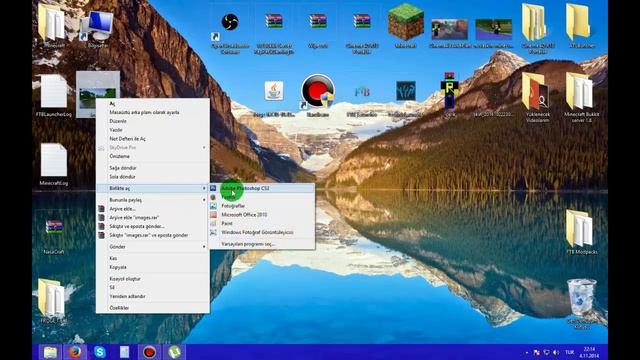Click the TUR language indicator

[569, 352]
